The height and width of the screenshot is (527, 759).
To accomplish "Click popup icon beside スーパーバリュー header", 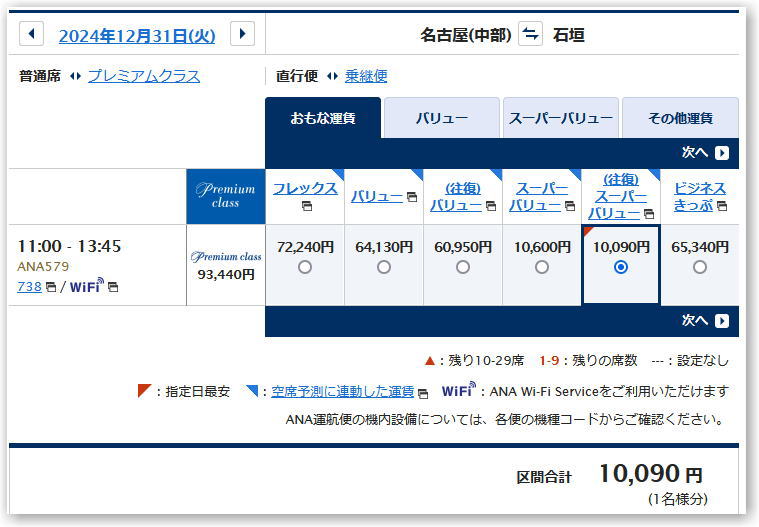I will [x=570, y=207].
